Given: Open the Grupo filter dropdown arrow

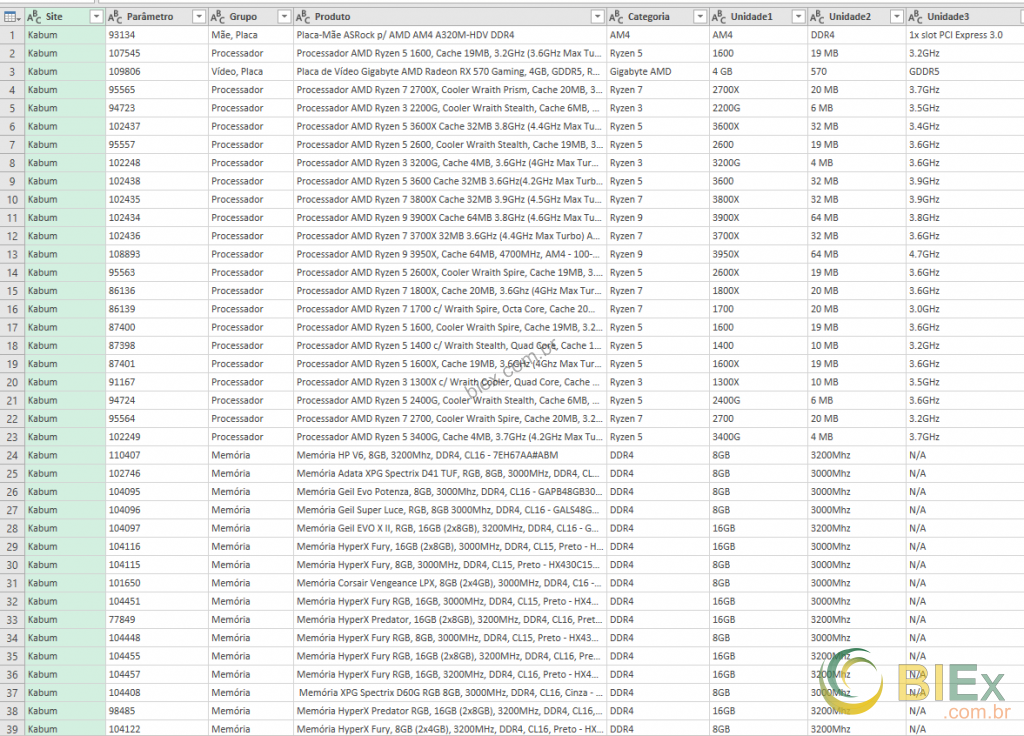Looking at the screenshot, I should pos(284,16).
